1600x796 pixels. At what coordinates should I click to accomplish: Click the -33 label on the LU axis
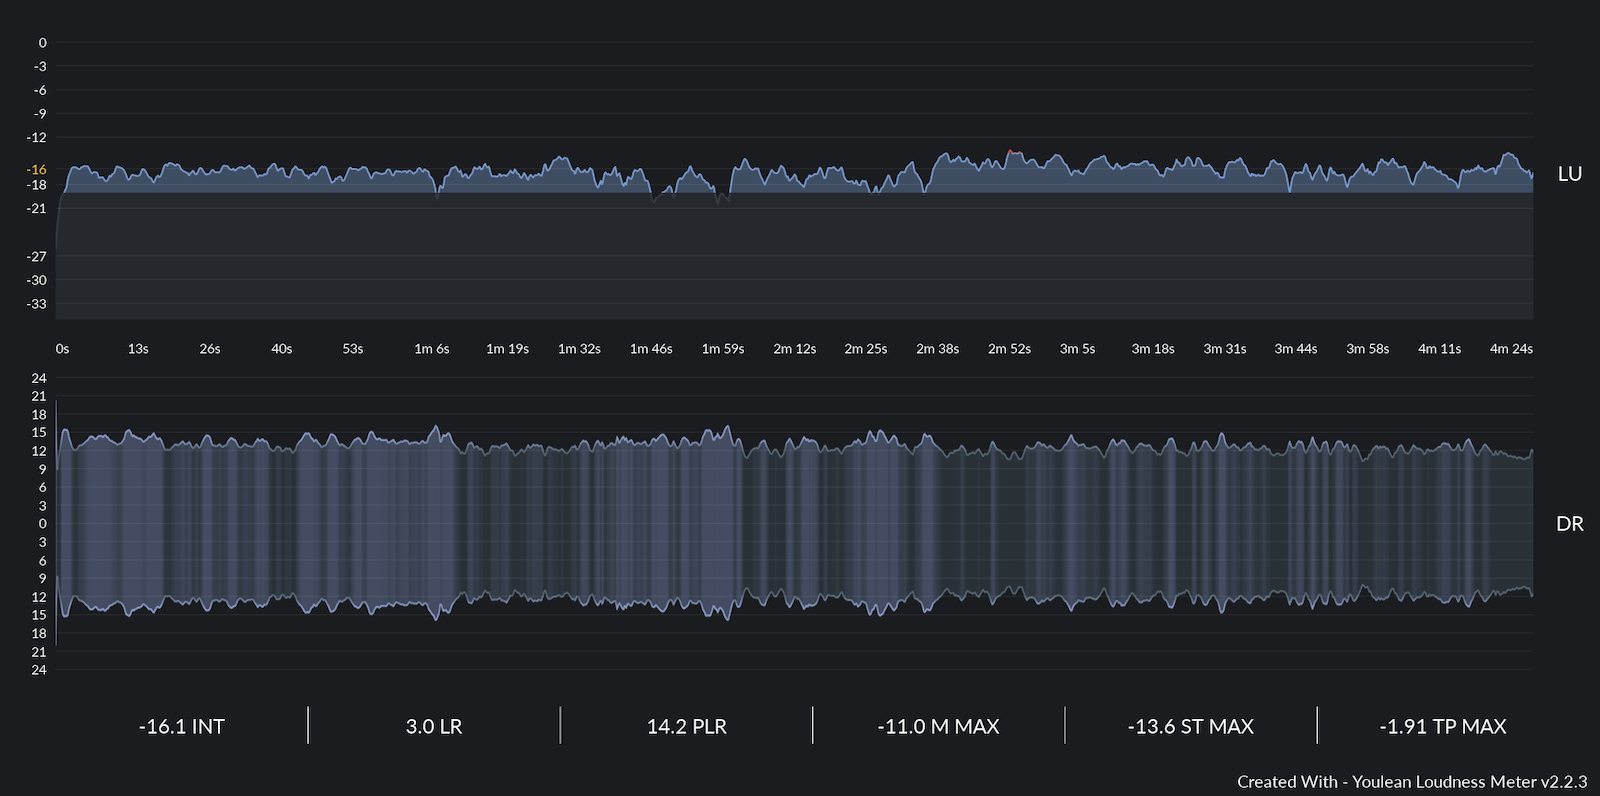[x=37, y=304]
